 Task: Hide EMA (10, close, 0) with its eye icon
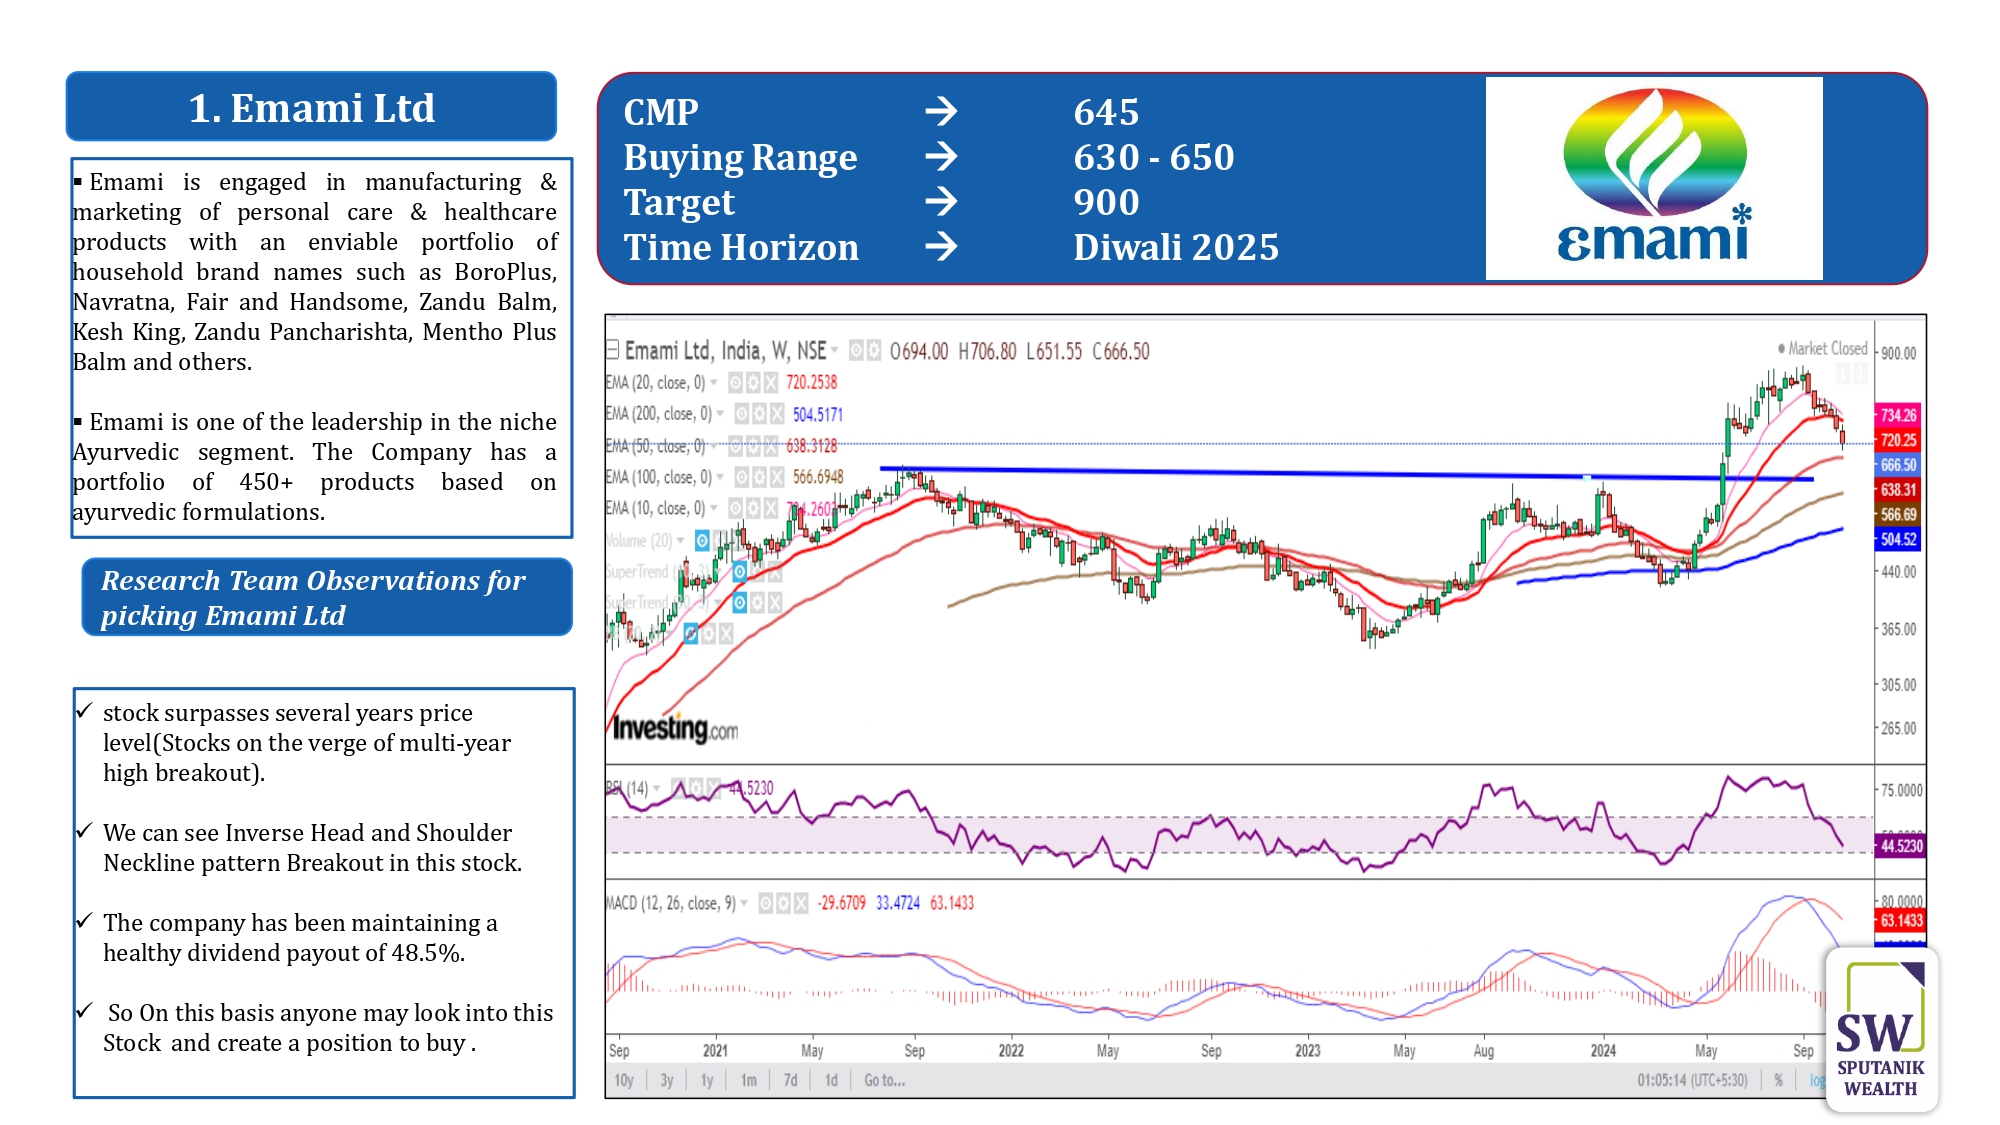coord(735,509)
